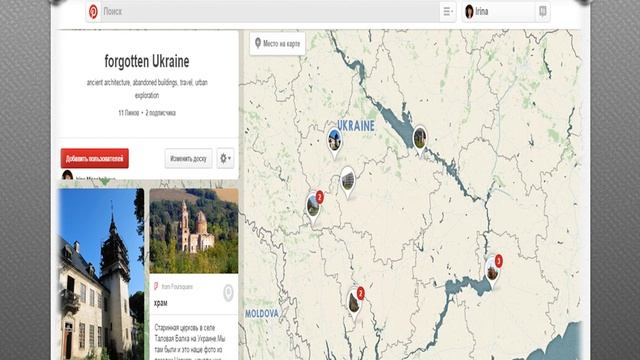Click the from Foursquare link
640x360 pixels.
point(177,287)
